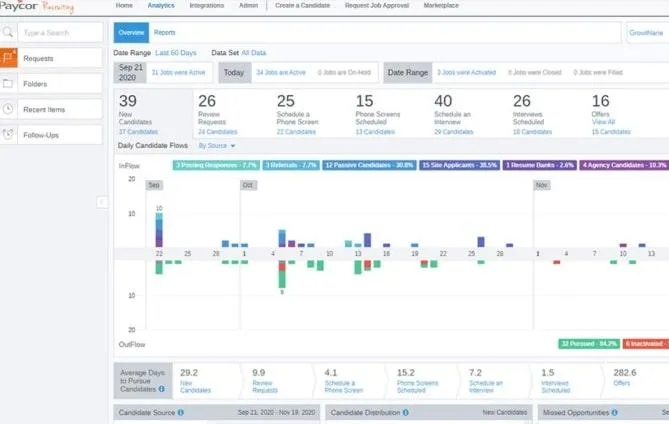
Task: Open the Integrations menu item
Action: coord(207,6)
